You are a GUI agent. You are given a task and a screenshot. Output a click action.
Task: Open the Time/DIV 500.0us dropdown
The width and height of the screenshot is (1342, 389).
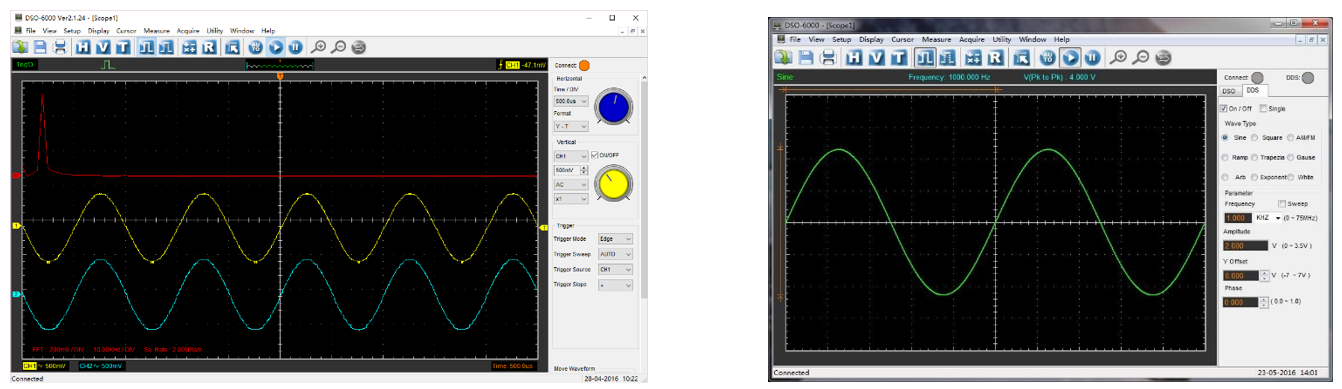[571, 101]
